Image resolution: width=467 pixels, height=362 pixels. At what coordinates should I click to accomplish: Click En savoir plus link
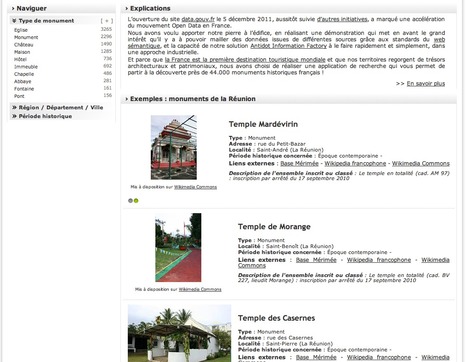point(426,84)
